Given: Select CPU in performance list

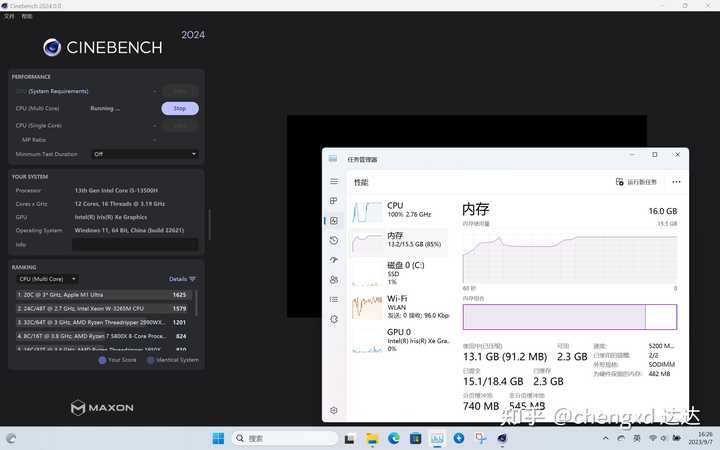Looking at the screenshot, I should [399, 211].
